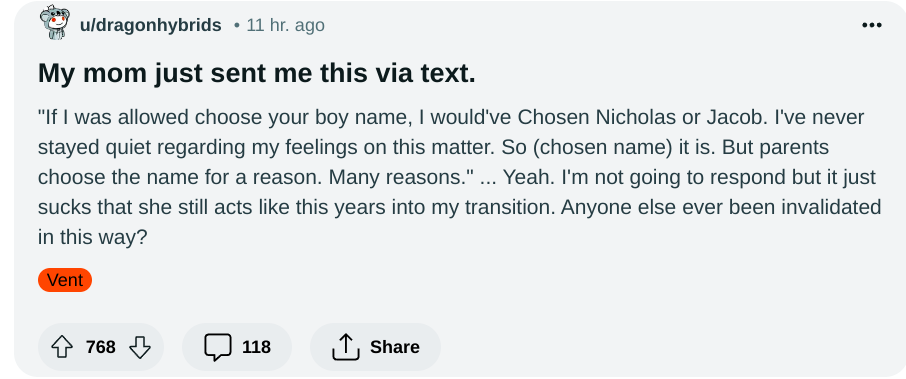Click the text line ending 'in this way?'

click(93, 237)
